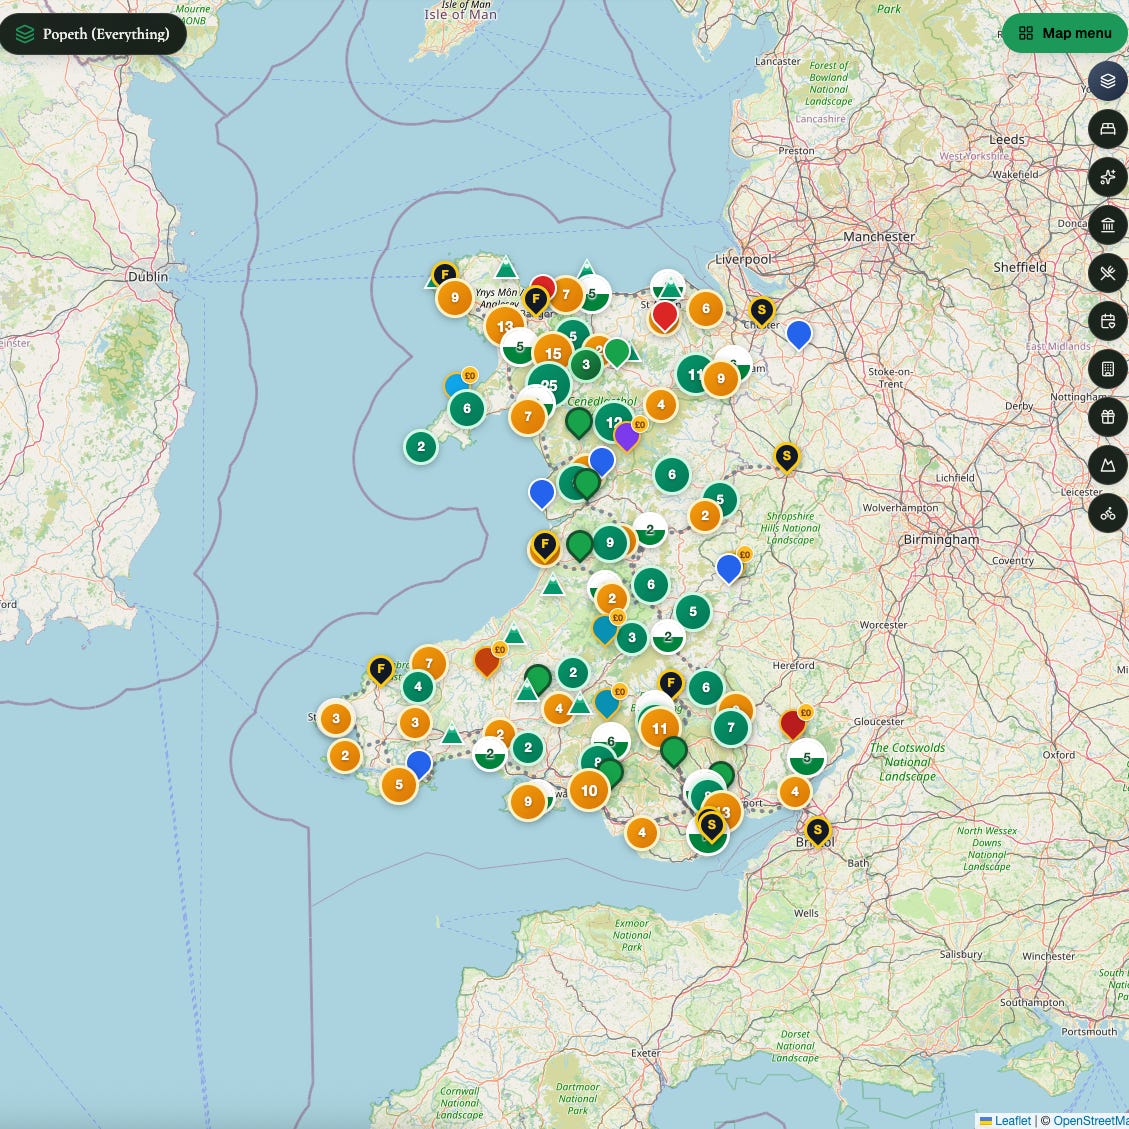Expand the green 25 marker cluster
1129x1129 pixels.
click(x=549, y=384)
